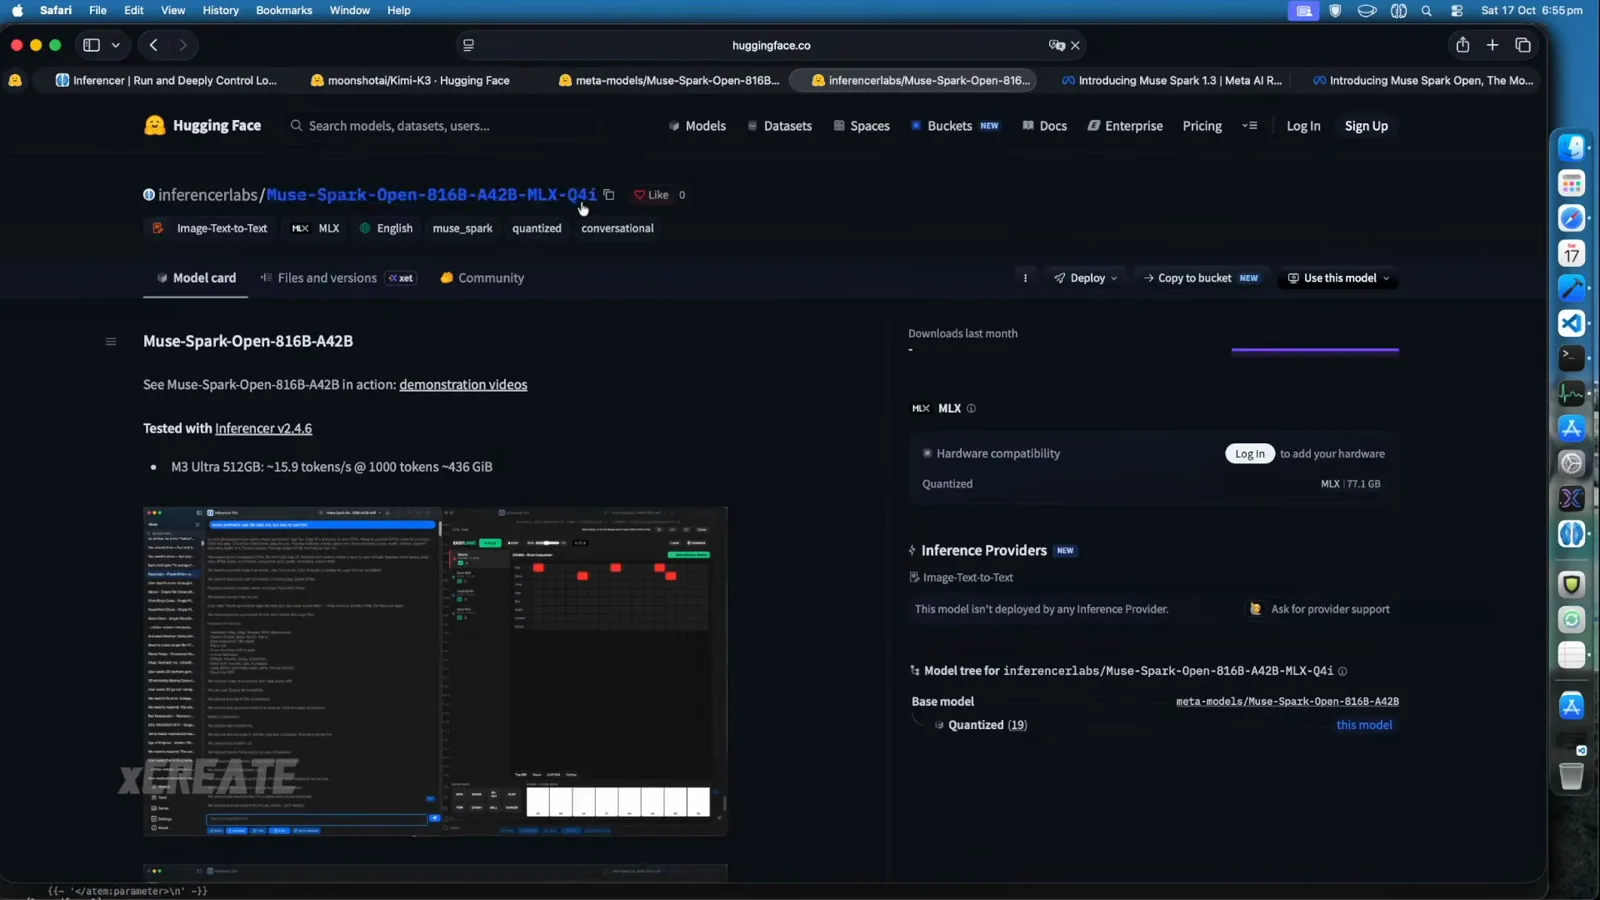Select the Model card tab
Image resolution: width=1600 pixels, height=900 pixels.
tap(196, 278)
